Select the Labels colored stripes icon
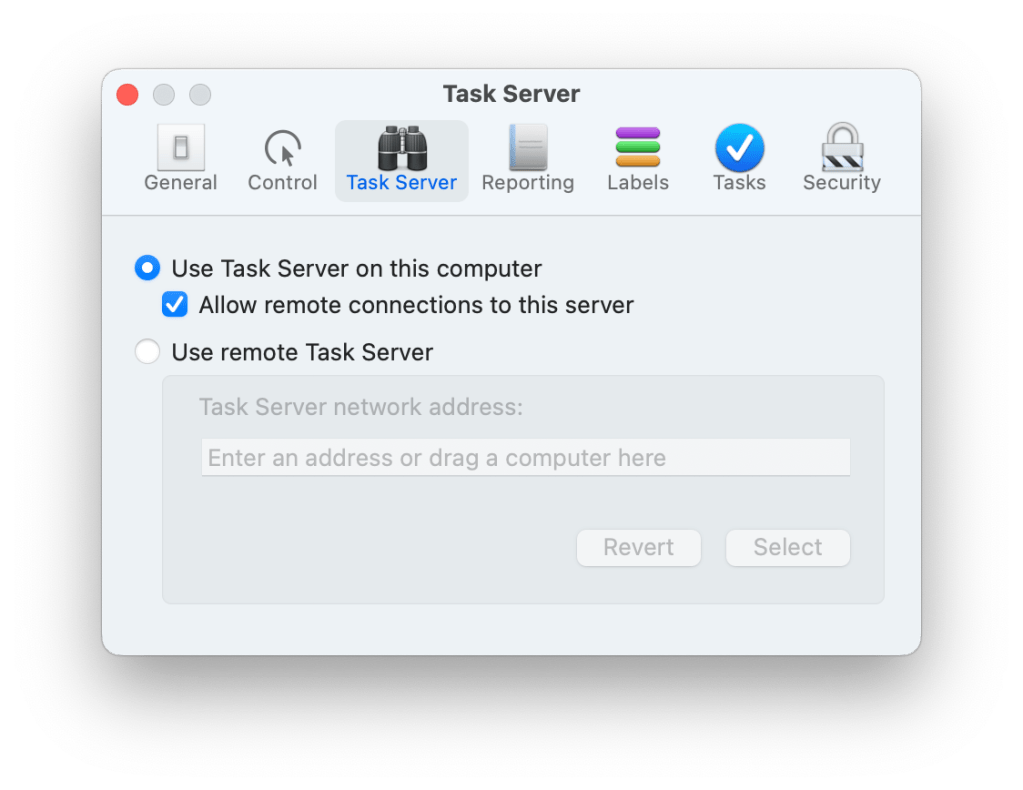The image size is (1023, 790). point(638,148)
